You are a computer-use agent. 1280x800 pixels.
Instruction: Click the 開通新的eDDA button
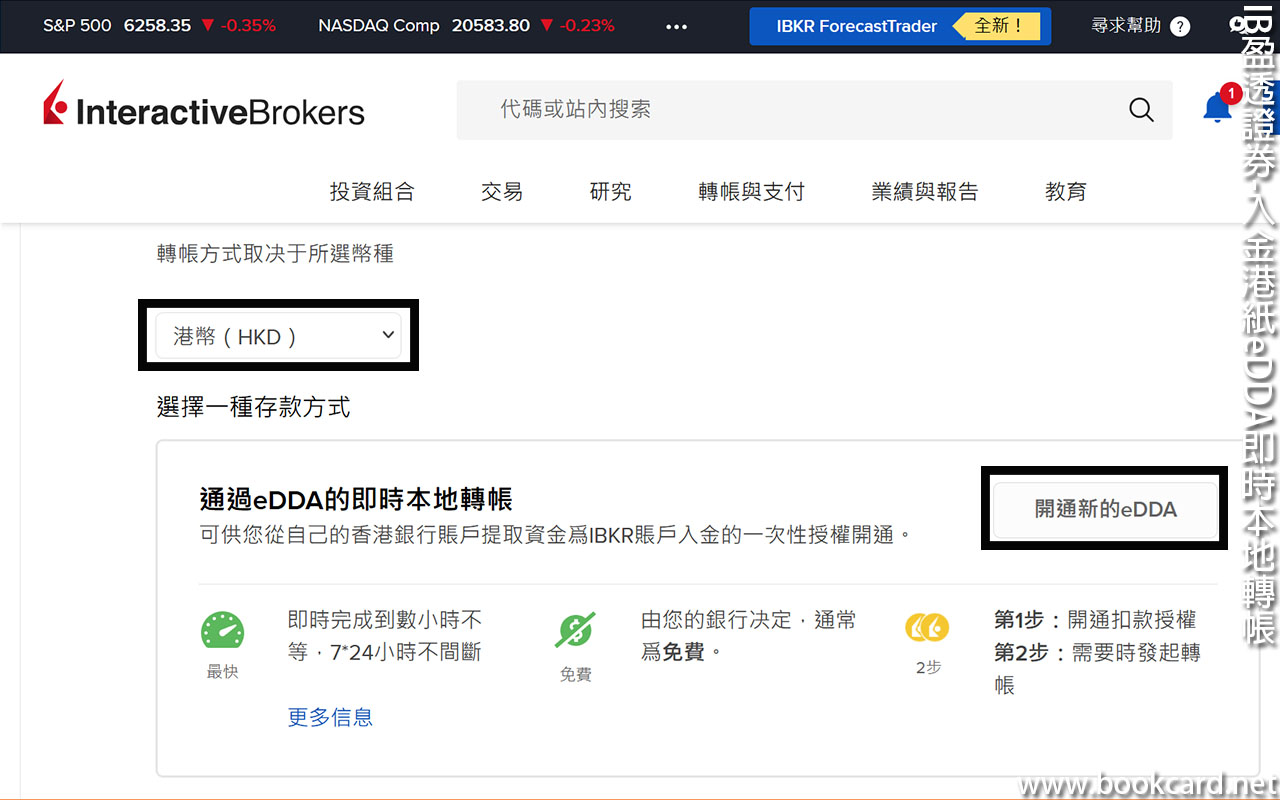pyautogui.click(x=1105, y=509)
